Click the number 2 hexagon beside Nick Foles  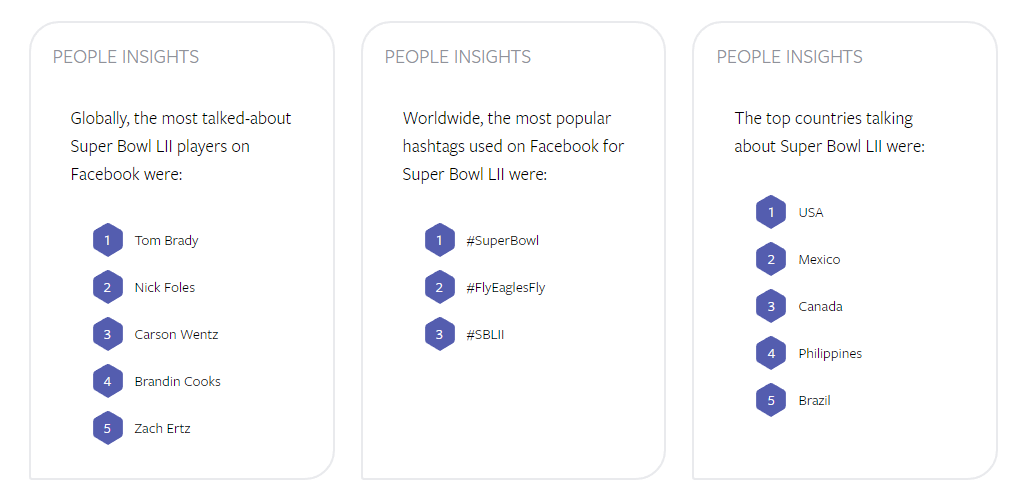107,287
